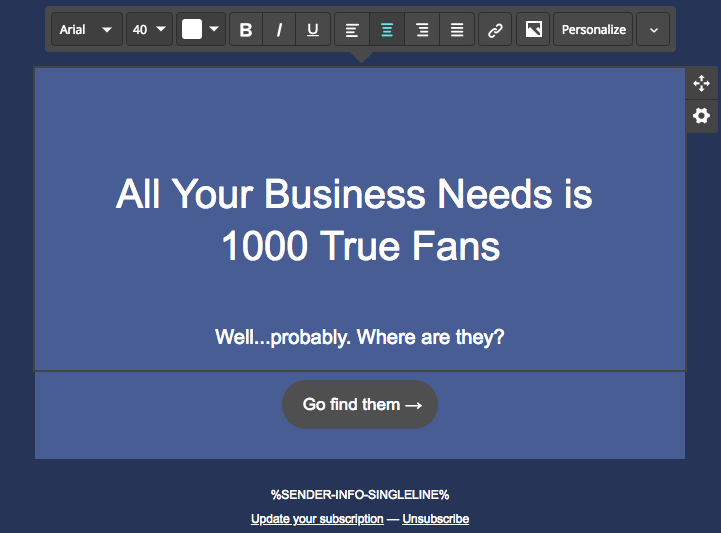Viewport: 721px width, 533px height.
Task: Insert a hyperlink with link icon
Action: pos(494,30)
